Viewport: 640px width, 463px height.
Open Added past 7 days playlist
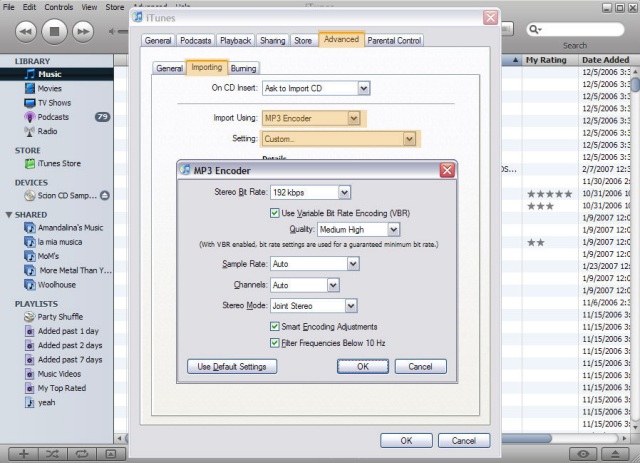click(x=70, y=360)
